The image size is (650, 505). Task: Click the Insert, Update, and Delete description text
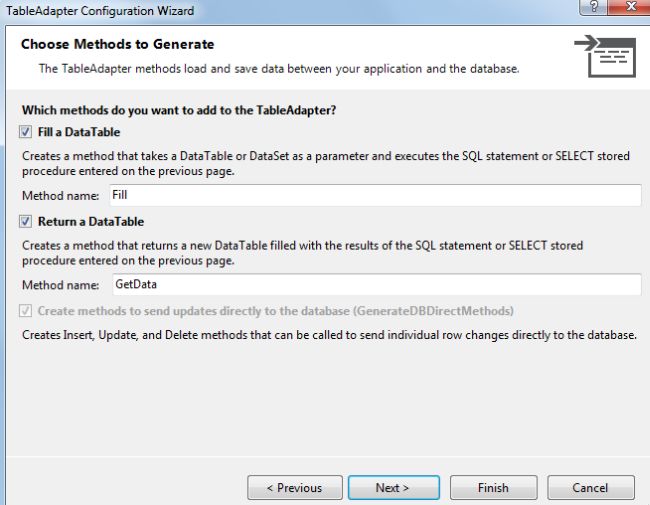(x=329, y=335)
